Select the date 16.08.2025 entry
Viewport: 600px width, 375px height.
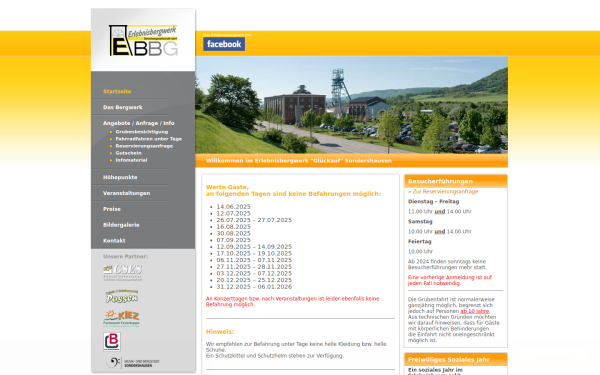[x=233, y=227]
